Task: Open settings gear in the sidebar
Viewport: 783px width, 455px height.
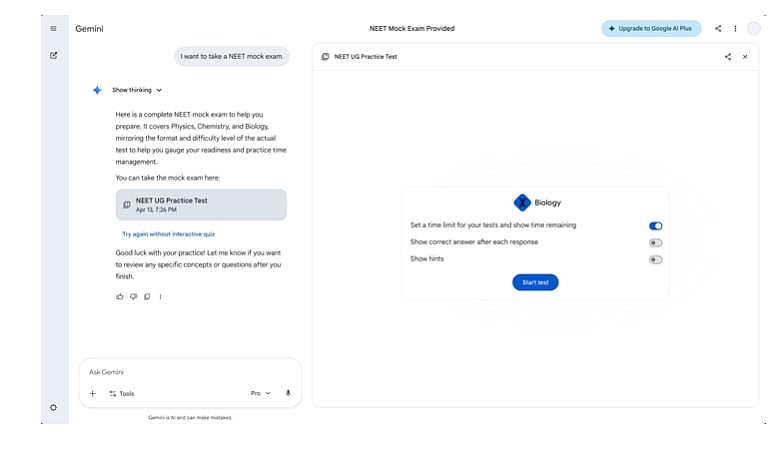Action: pyautogui.click(x=53, y=407)
